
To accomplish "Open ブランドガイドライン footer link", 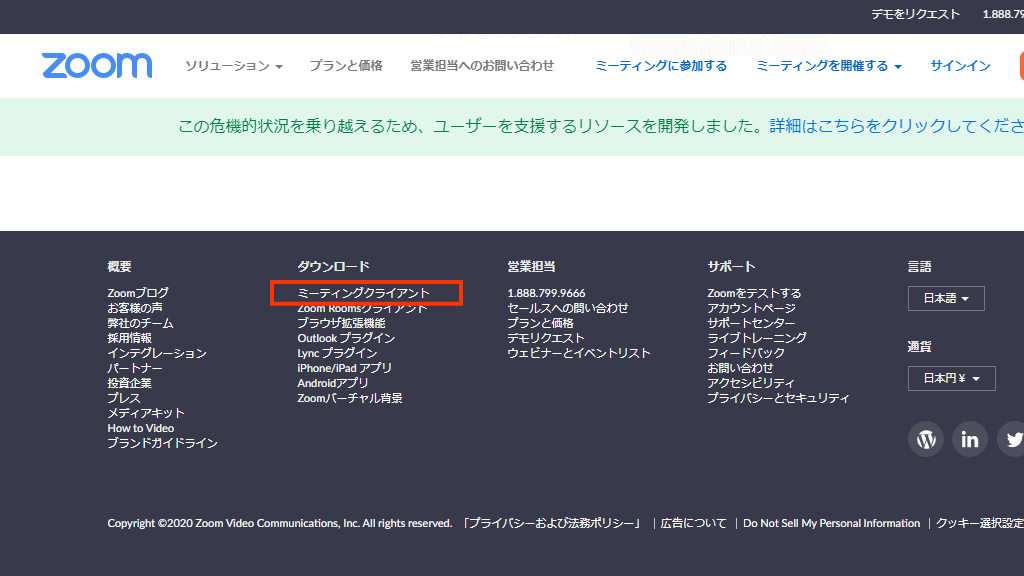I will (162, 443).
